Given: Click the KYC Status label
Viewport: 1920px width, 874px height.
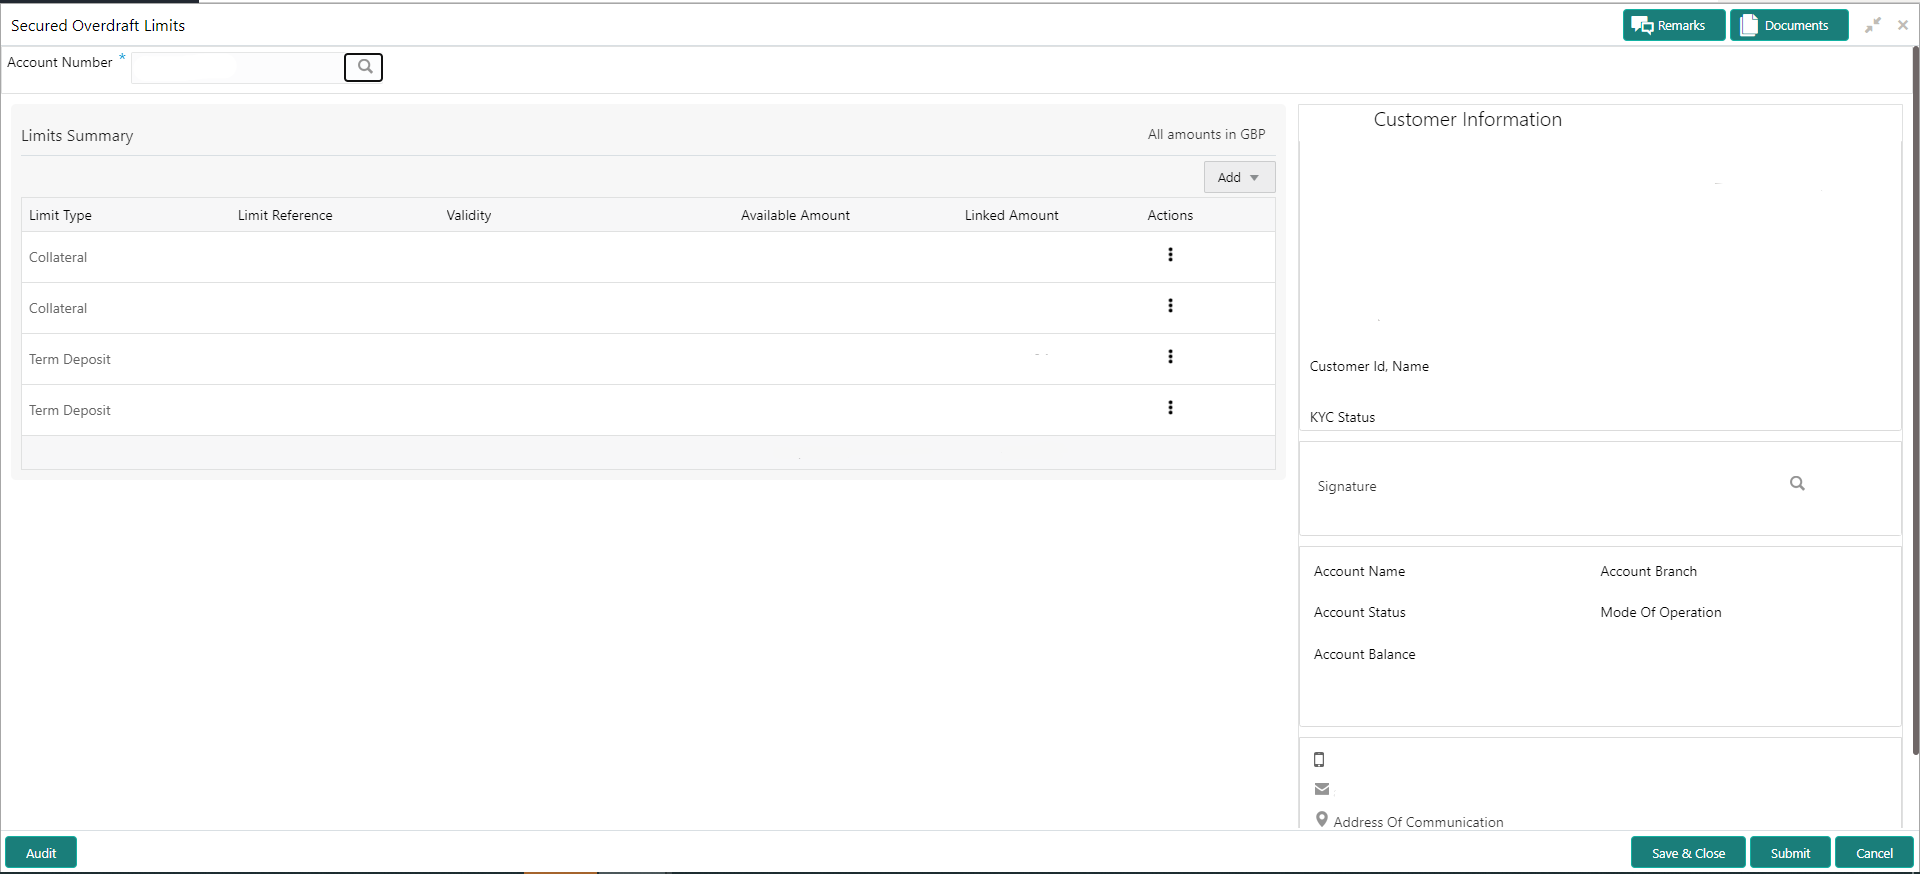Looking at the screenshot, I should (x=1342, y=418).
